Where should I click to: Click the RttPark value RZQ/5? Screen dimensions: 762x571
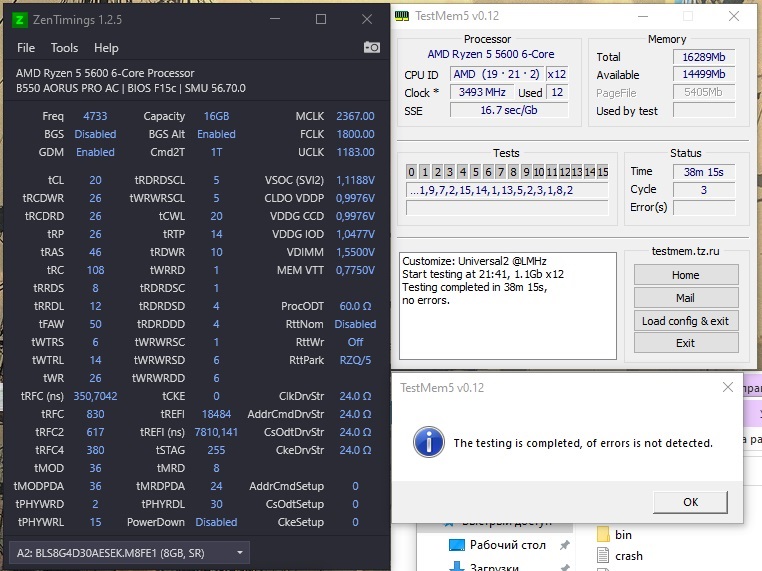point(355,360)
